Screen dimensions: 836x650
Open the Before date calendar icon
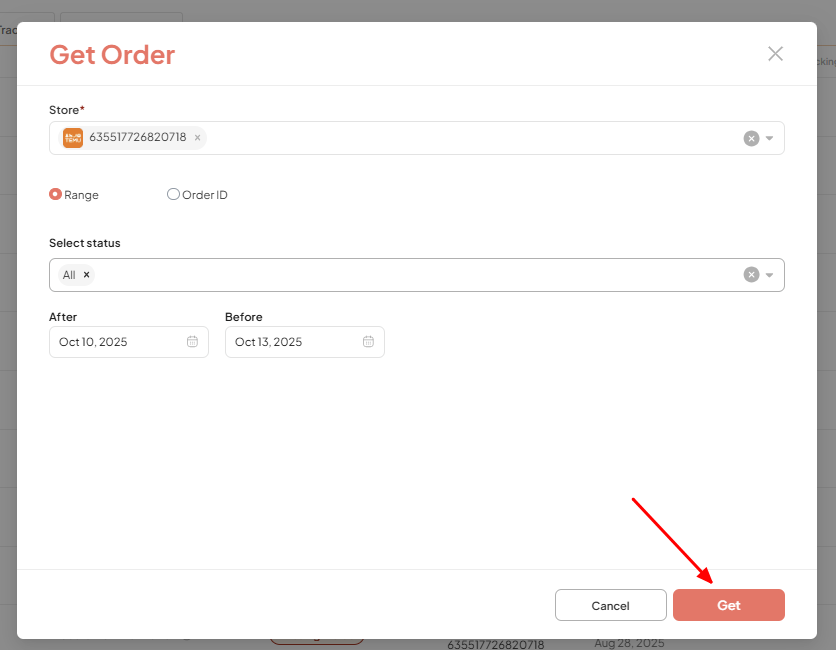[x=368, y=342]
